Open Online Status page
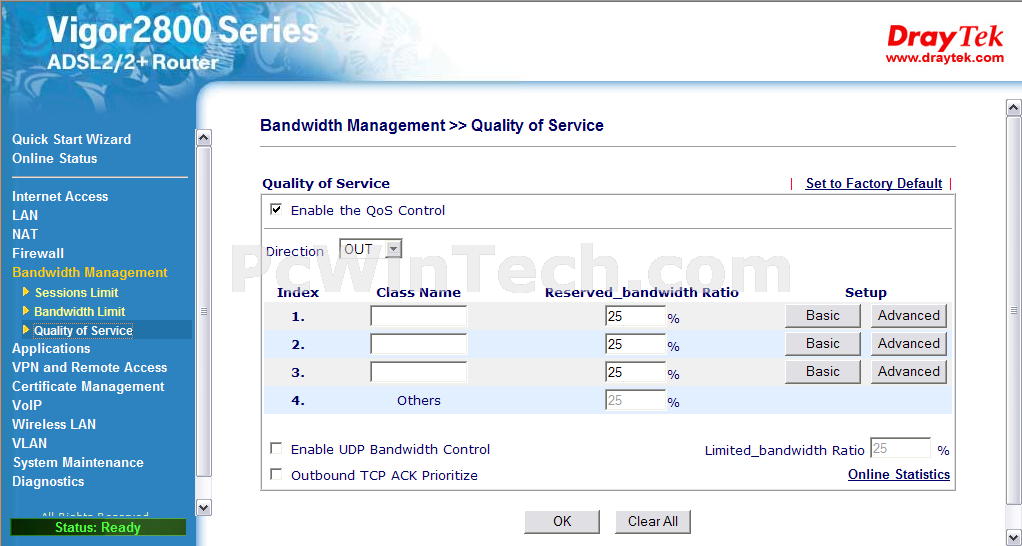The image size is (1022, 546). click(x=55, y=158)
